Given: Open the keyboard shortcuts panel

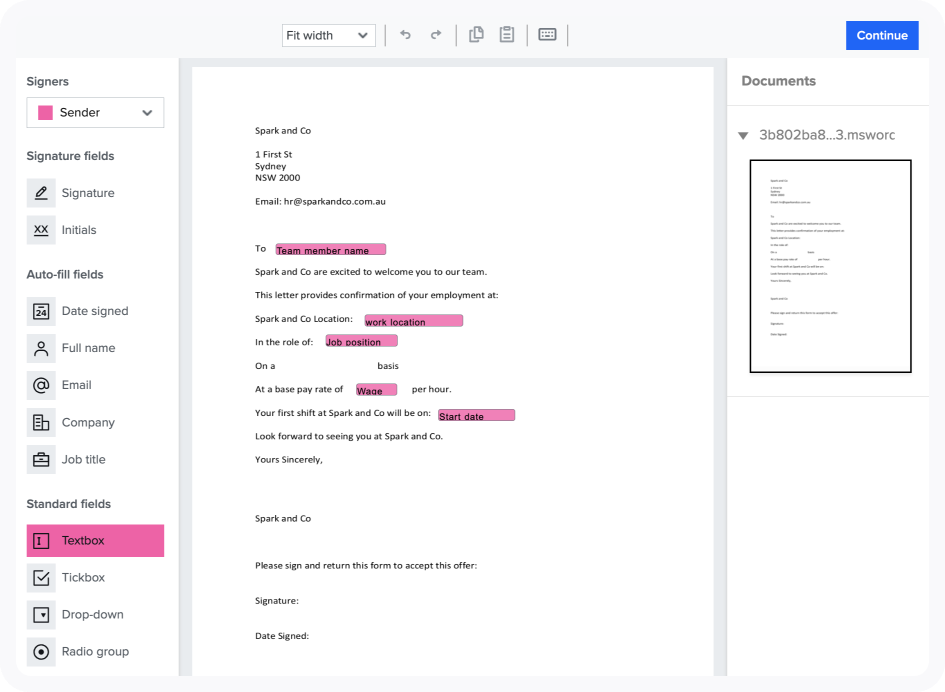Looking at the screenshot, I should click(x=547, y=34).
